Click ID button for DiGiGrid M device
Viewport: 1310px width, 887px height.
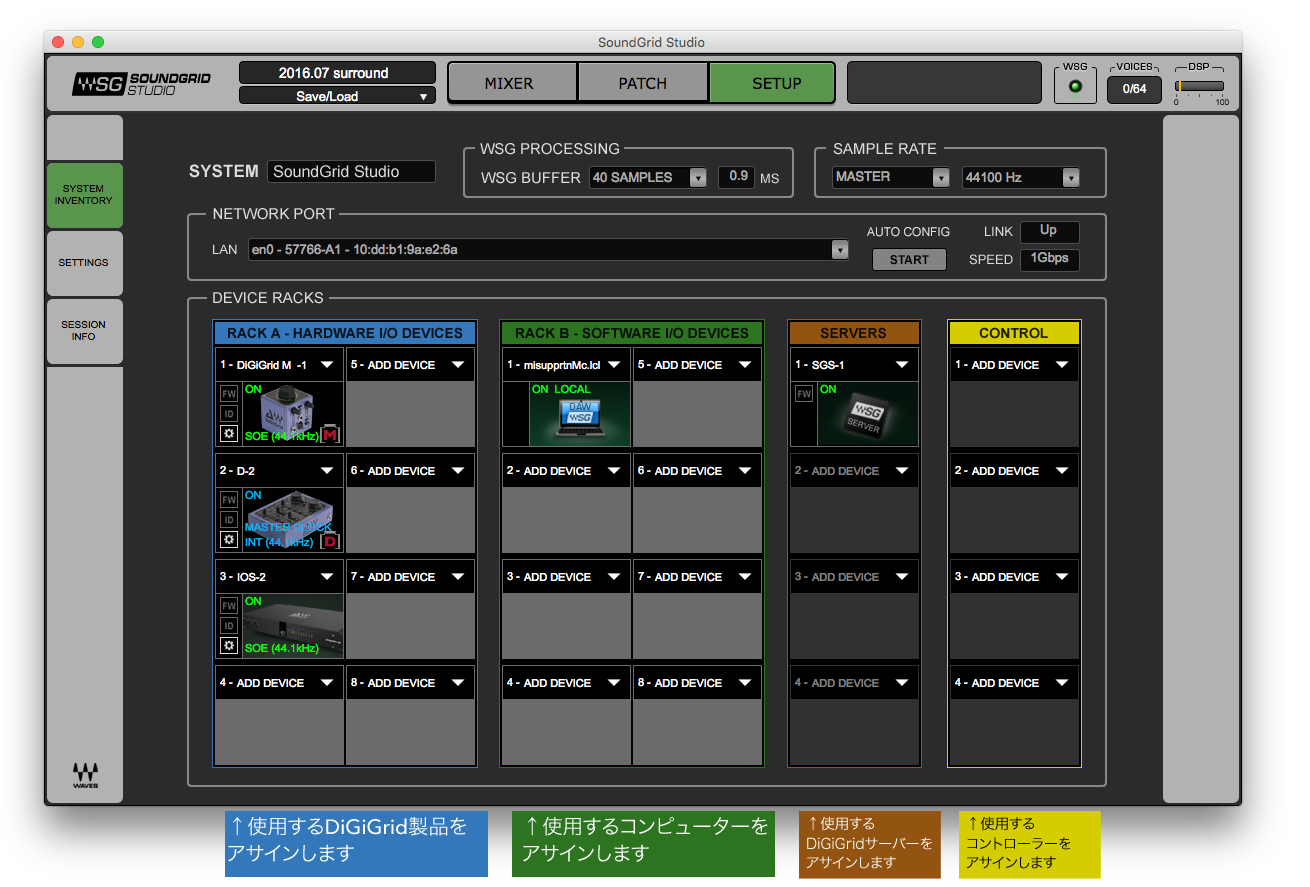coord(229,414)
